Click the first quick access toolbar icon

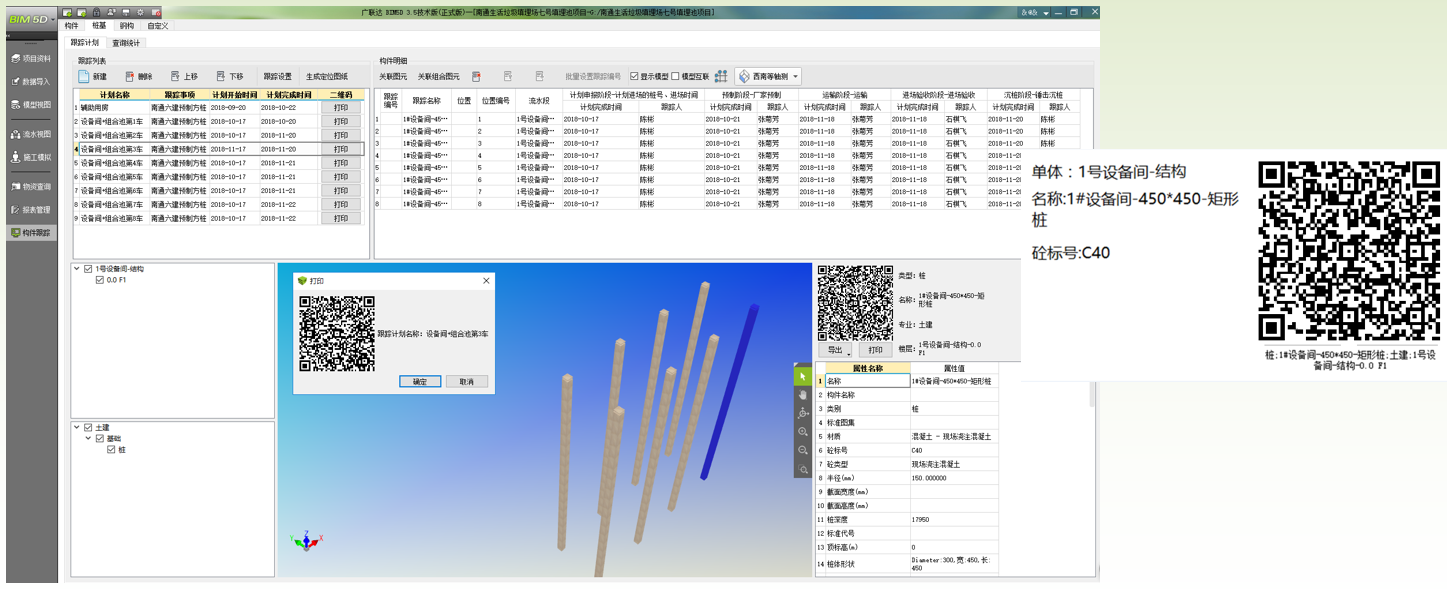click(67, 12)
